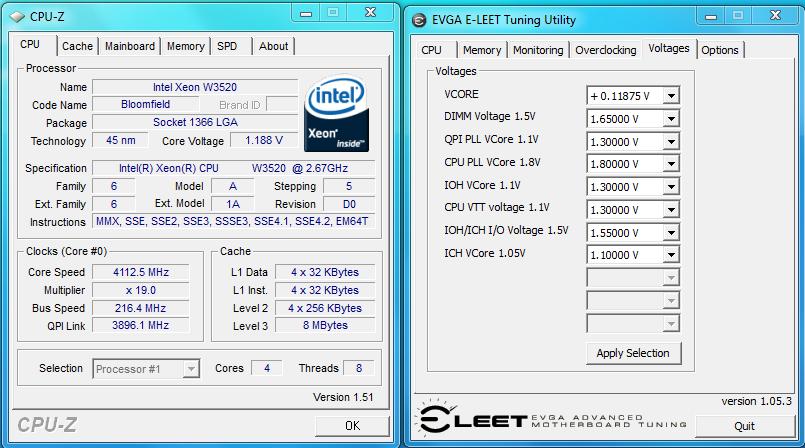
Task: Click the E-LEET EVGA Advanced Motherboard Tuning logo
Action: [x=550, y=419]
